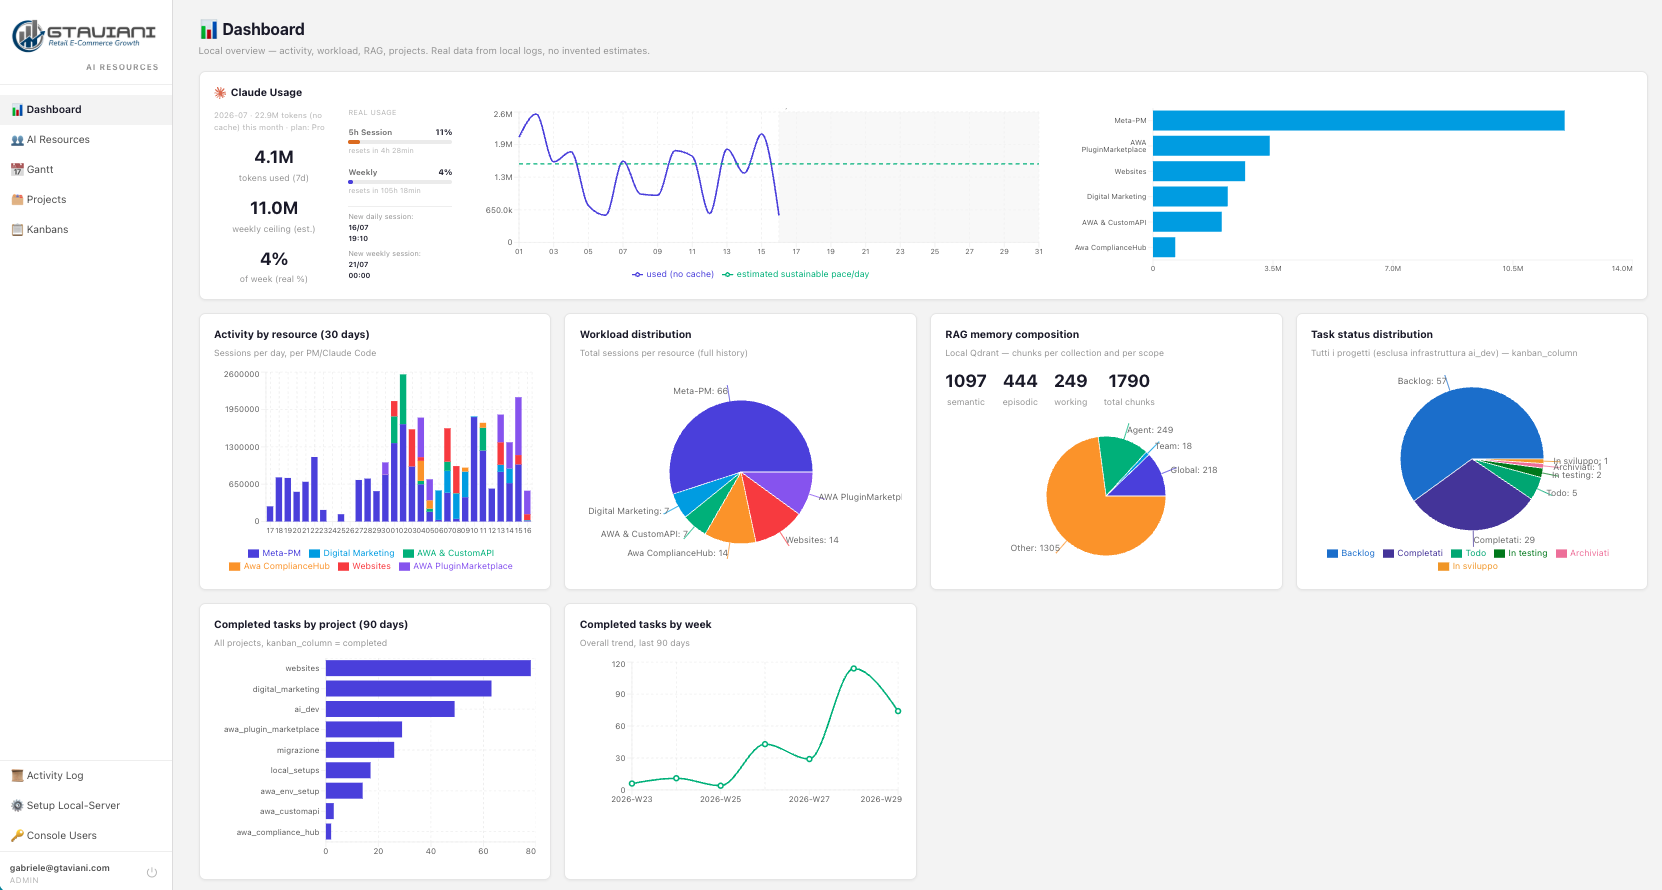Viewport: 1662px width, 890px height.
Task: Click the Completati slice in task status pie
Action: point(1470,498)
